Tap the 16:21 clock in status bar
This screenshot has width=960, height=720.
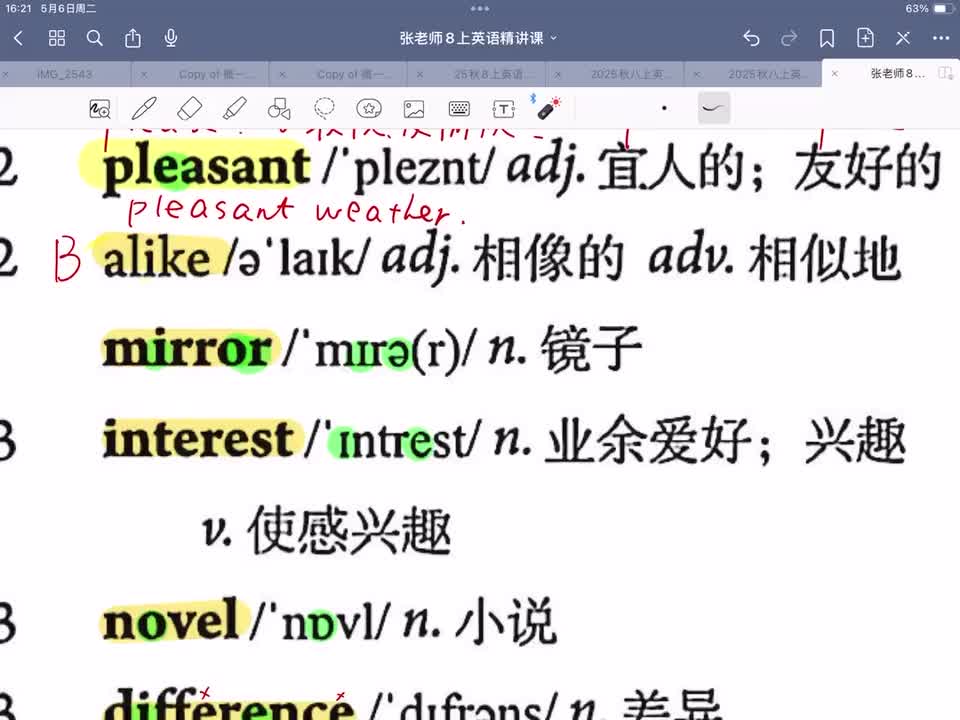coord(18,9)
